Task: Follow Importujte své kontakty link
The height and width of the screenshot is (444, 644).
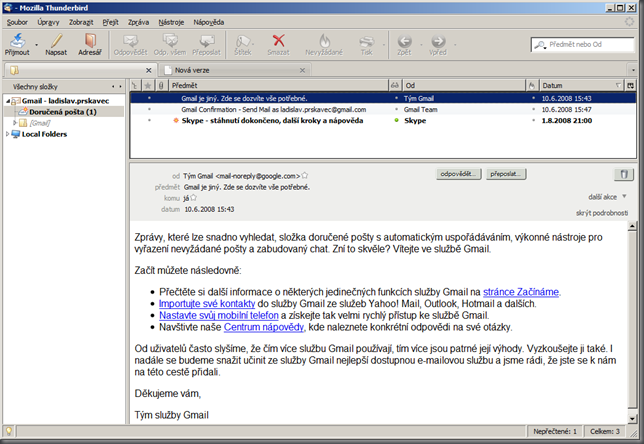Action: [x=207, y=304]
